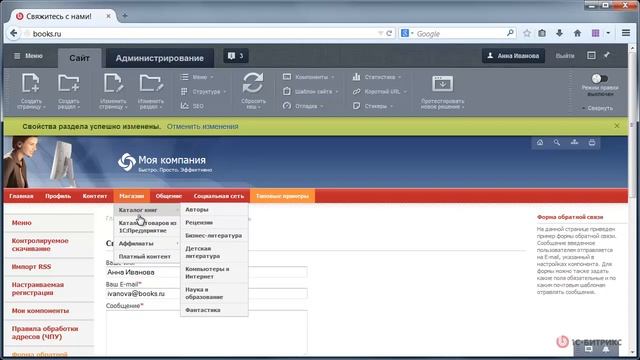Click Отменить изменения link
The width and height of the screenshot is (640, 360).
(202, 127)
